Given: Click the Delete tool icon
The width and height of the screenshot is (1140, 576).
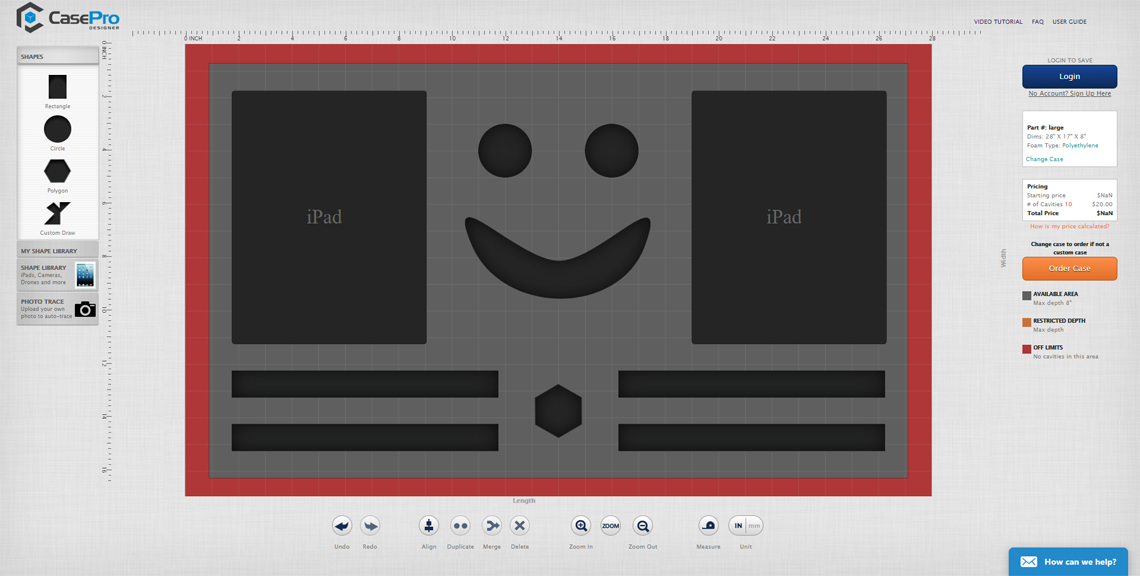Looking at the screenshot, I should [520, 525].
